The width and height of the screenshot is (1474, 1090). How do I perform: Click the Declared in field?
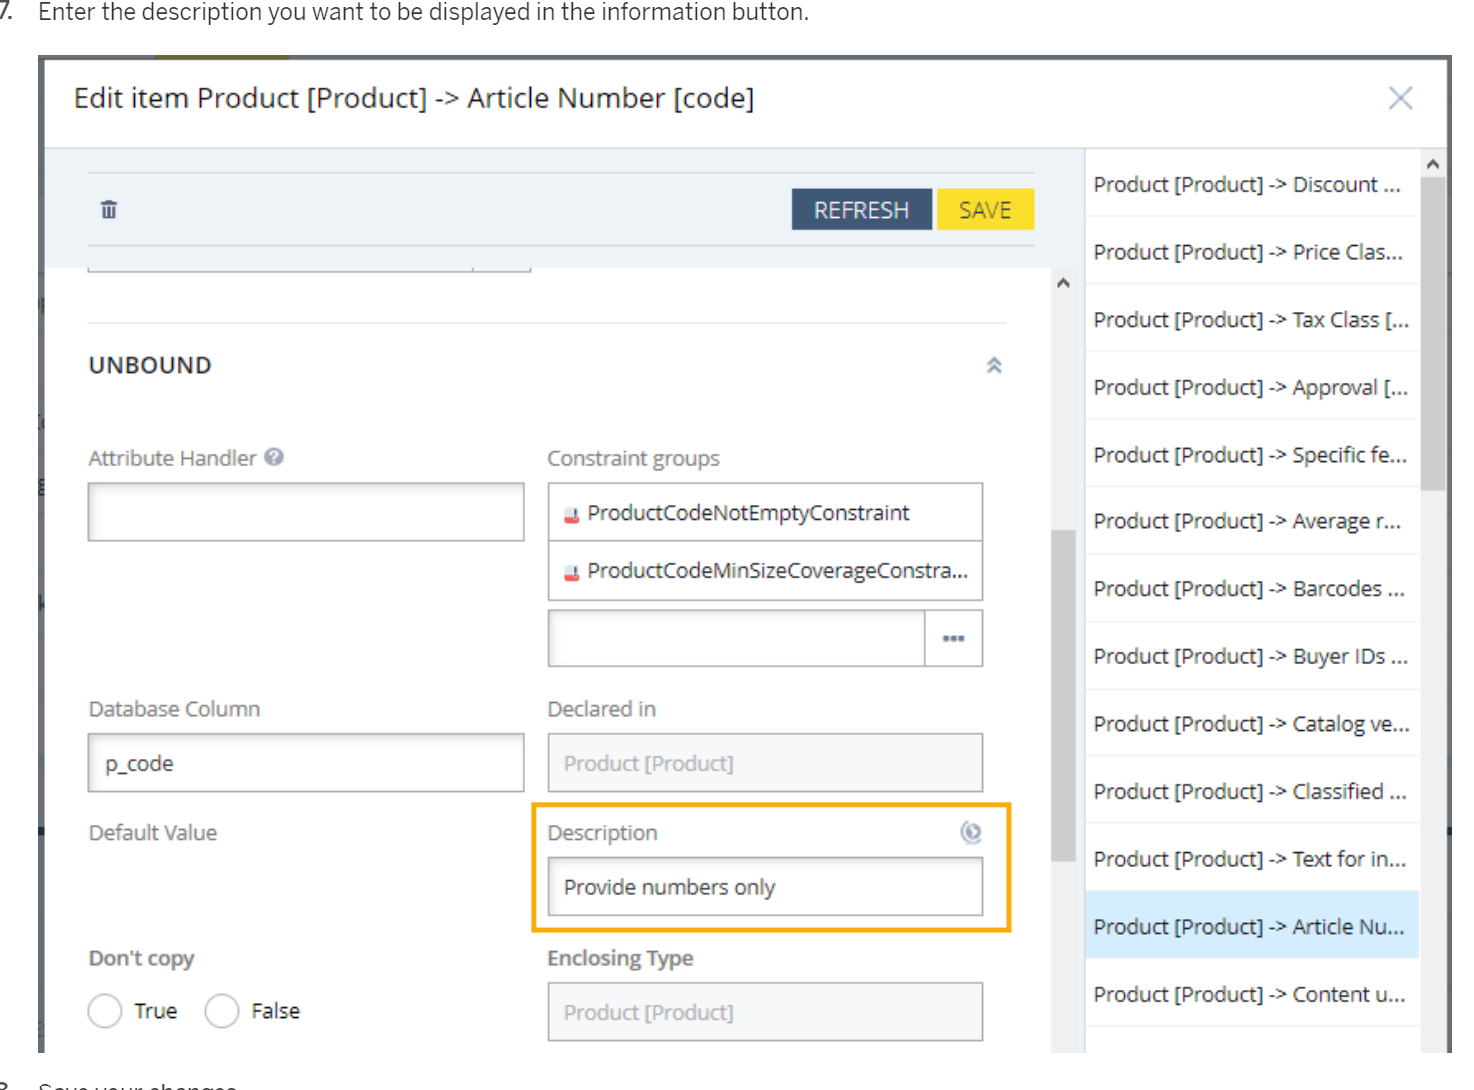(765, 763)
